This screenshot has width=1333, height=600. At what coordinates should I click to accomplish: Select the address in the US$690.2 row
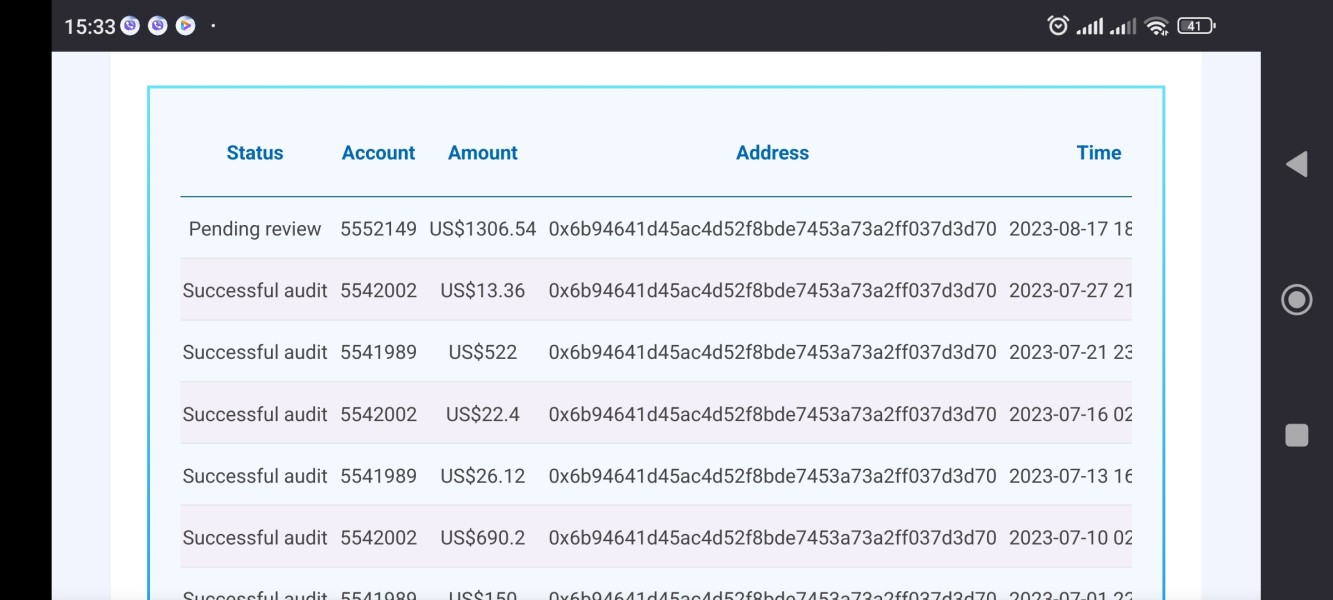pyautogui.click(x=772, y=538)
